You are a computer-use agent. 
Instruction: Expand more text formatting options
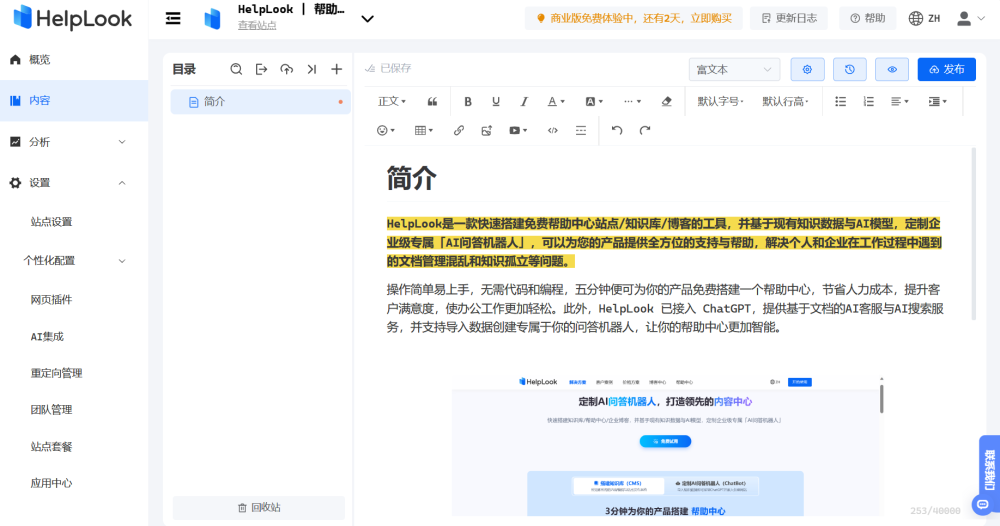(632, 101)
